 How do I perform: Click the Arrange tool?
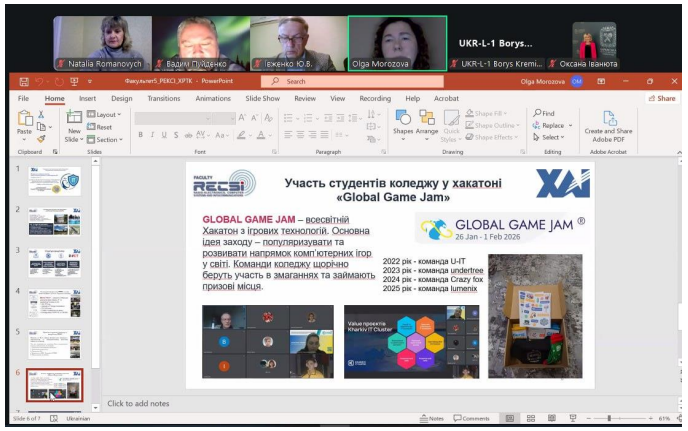click(427, 122)
